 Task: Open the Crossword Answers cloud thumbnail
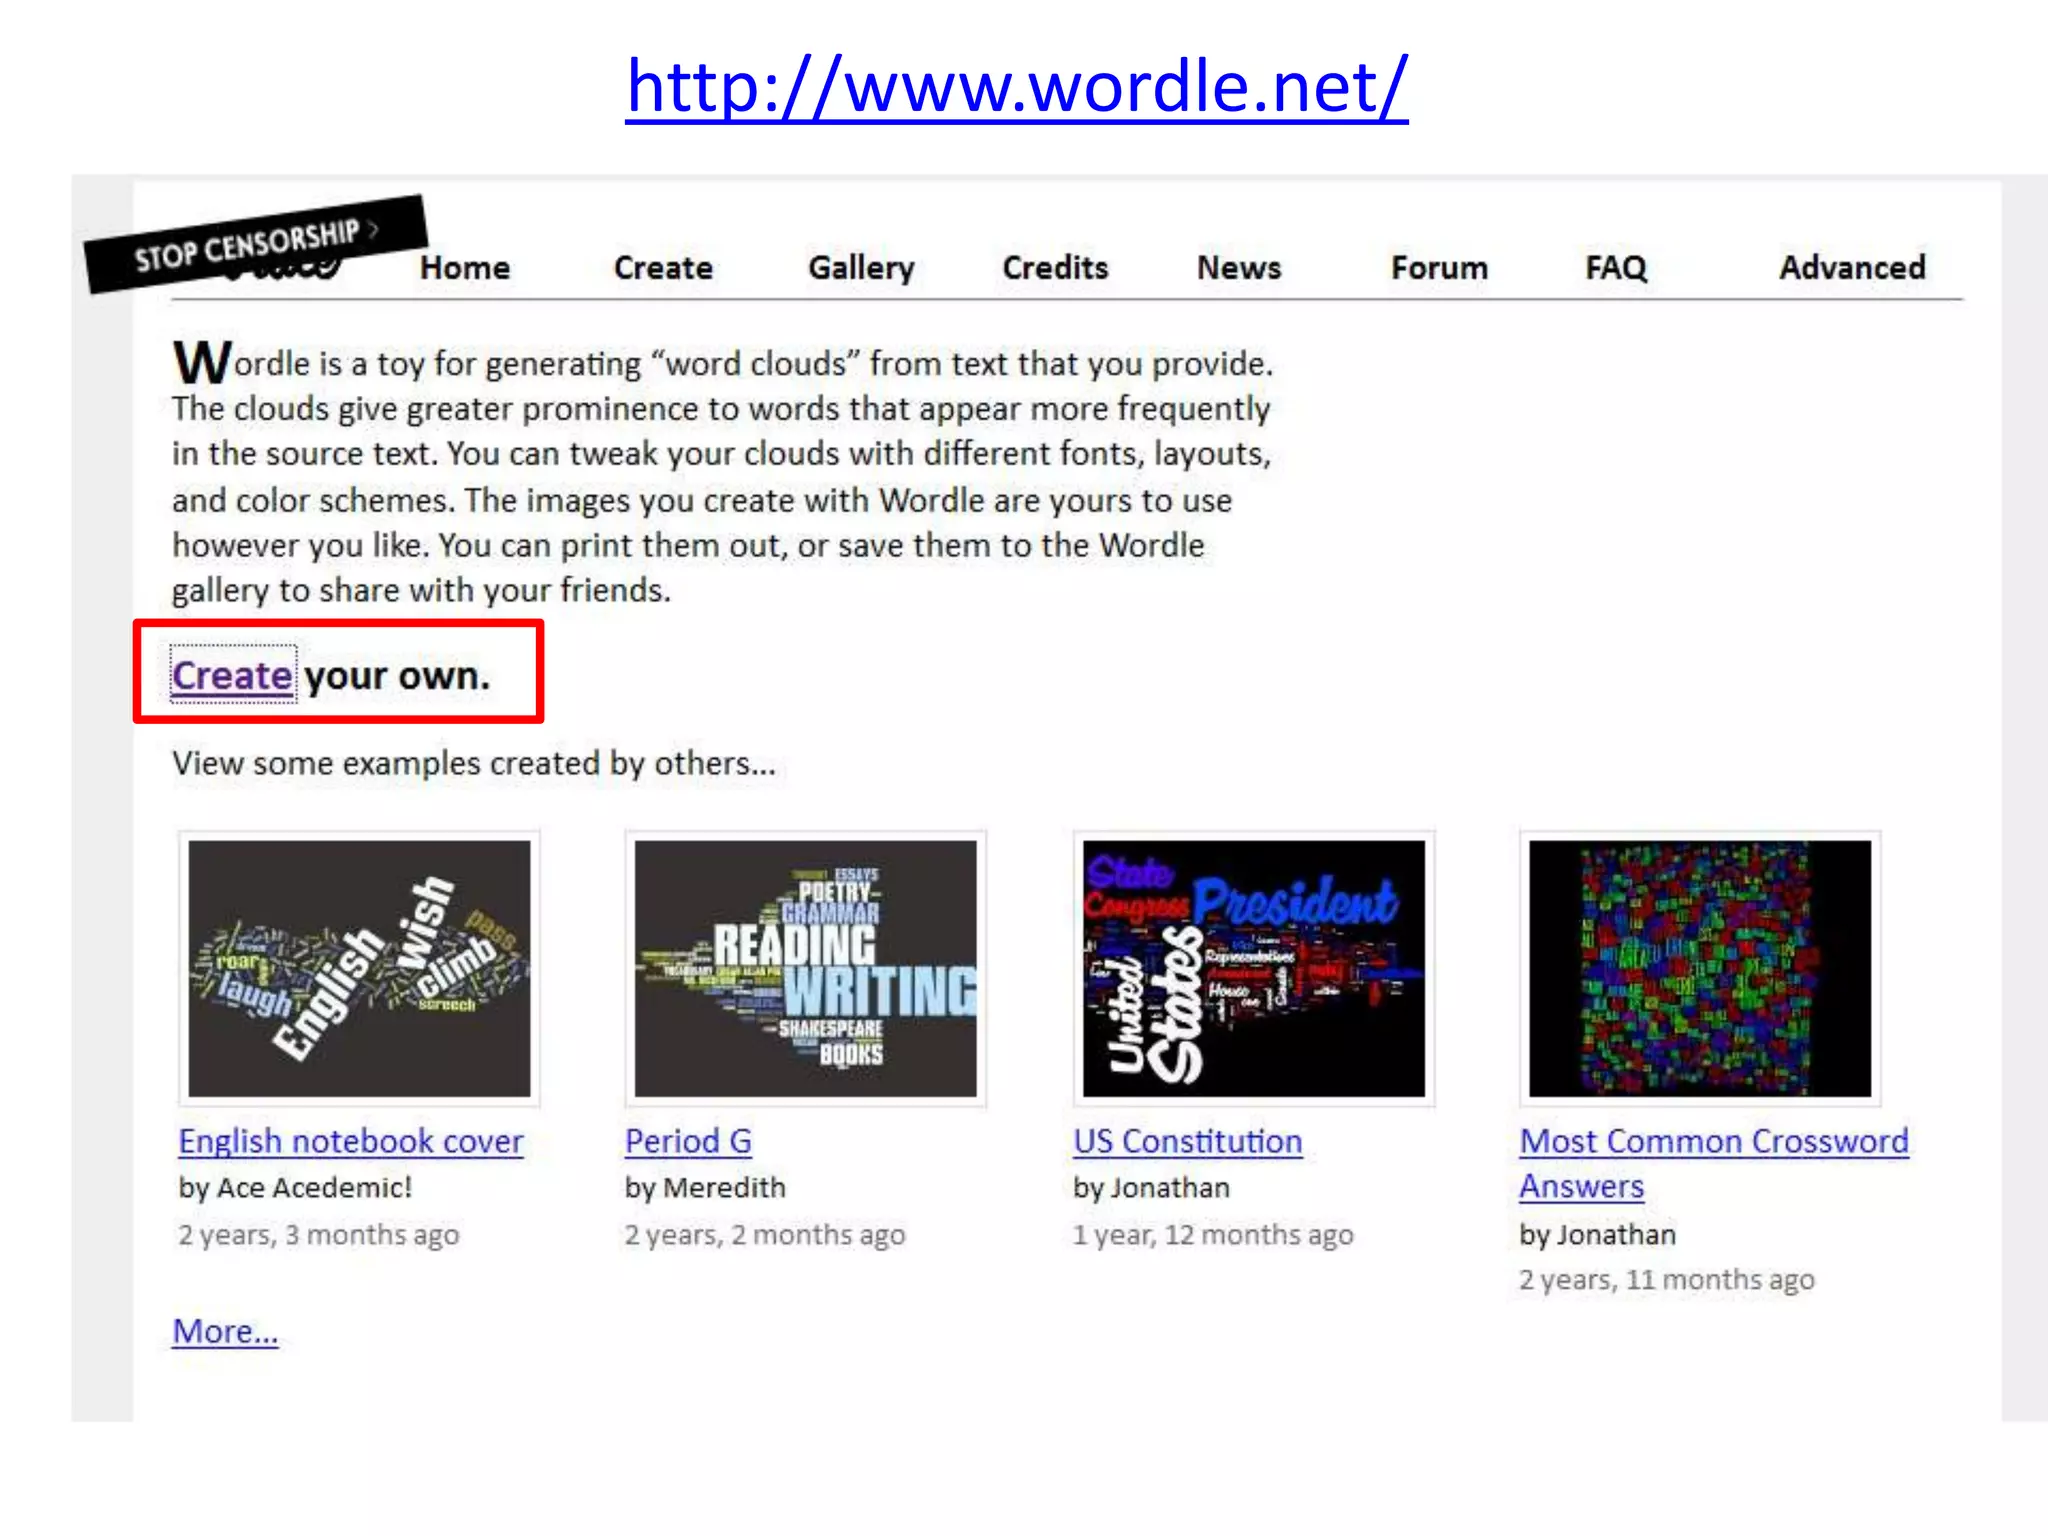pos(1699,968)
